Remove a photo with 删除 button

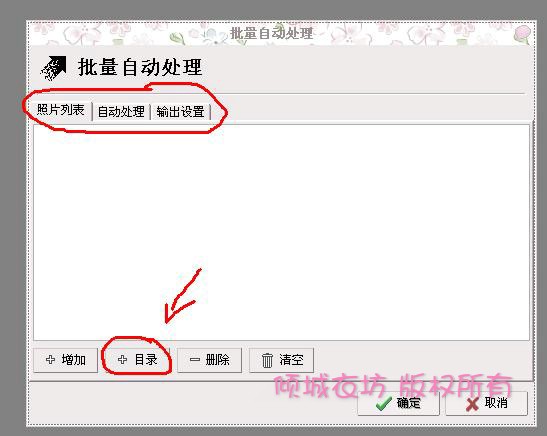209,360
